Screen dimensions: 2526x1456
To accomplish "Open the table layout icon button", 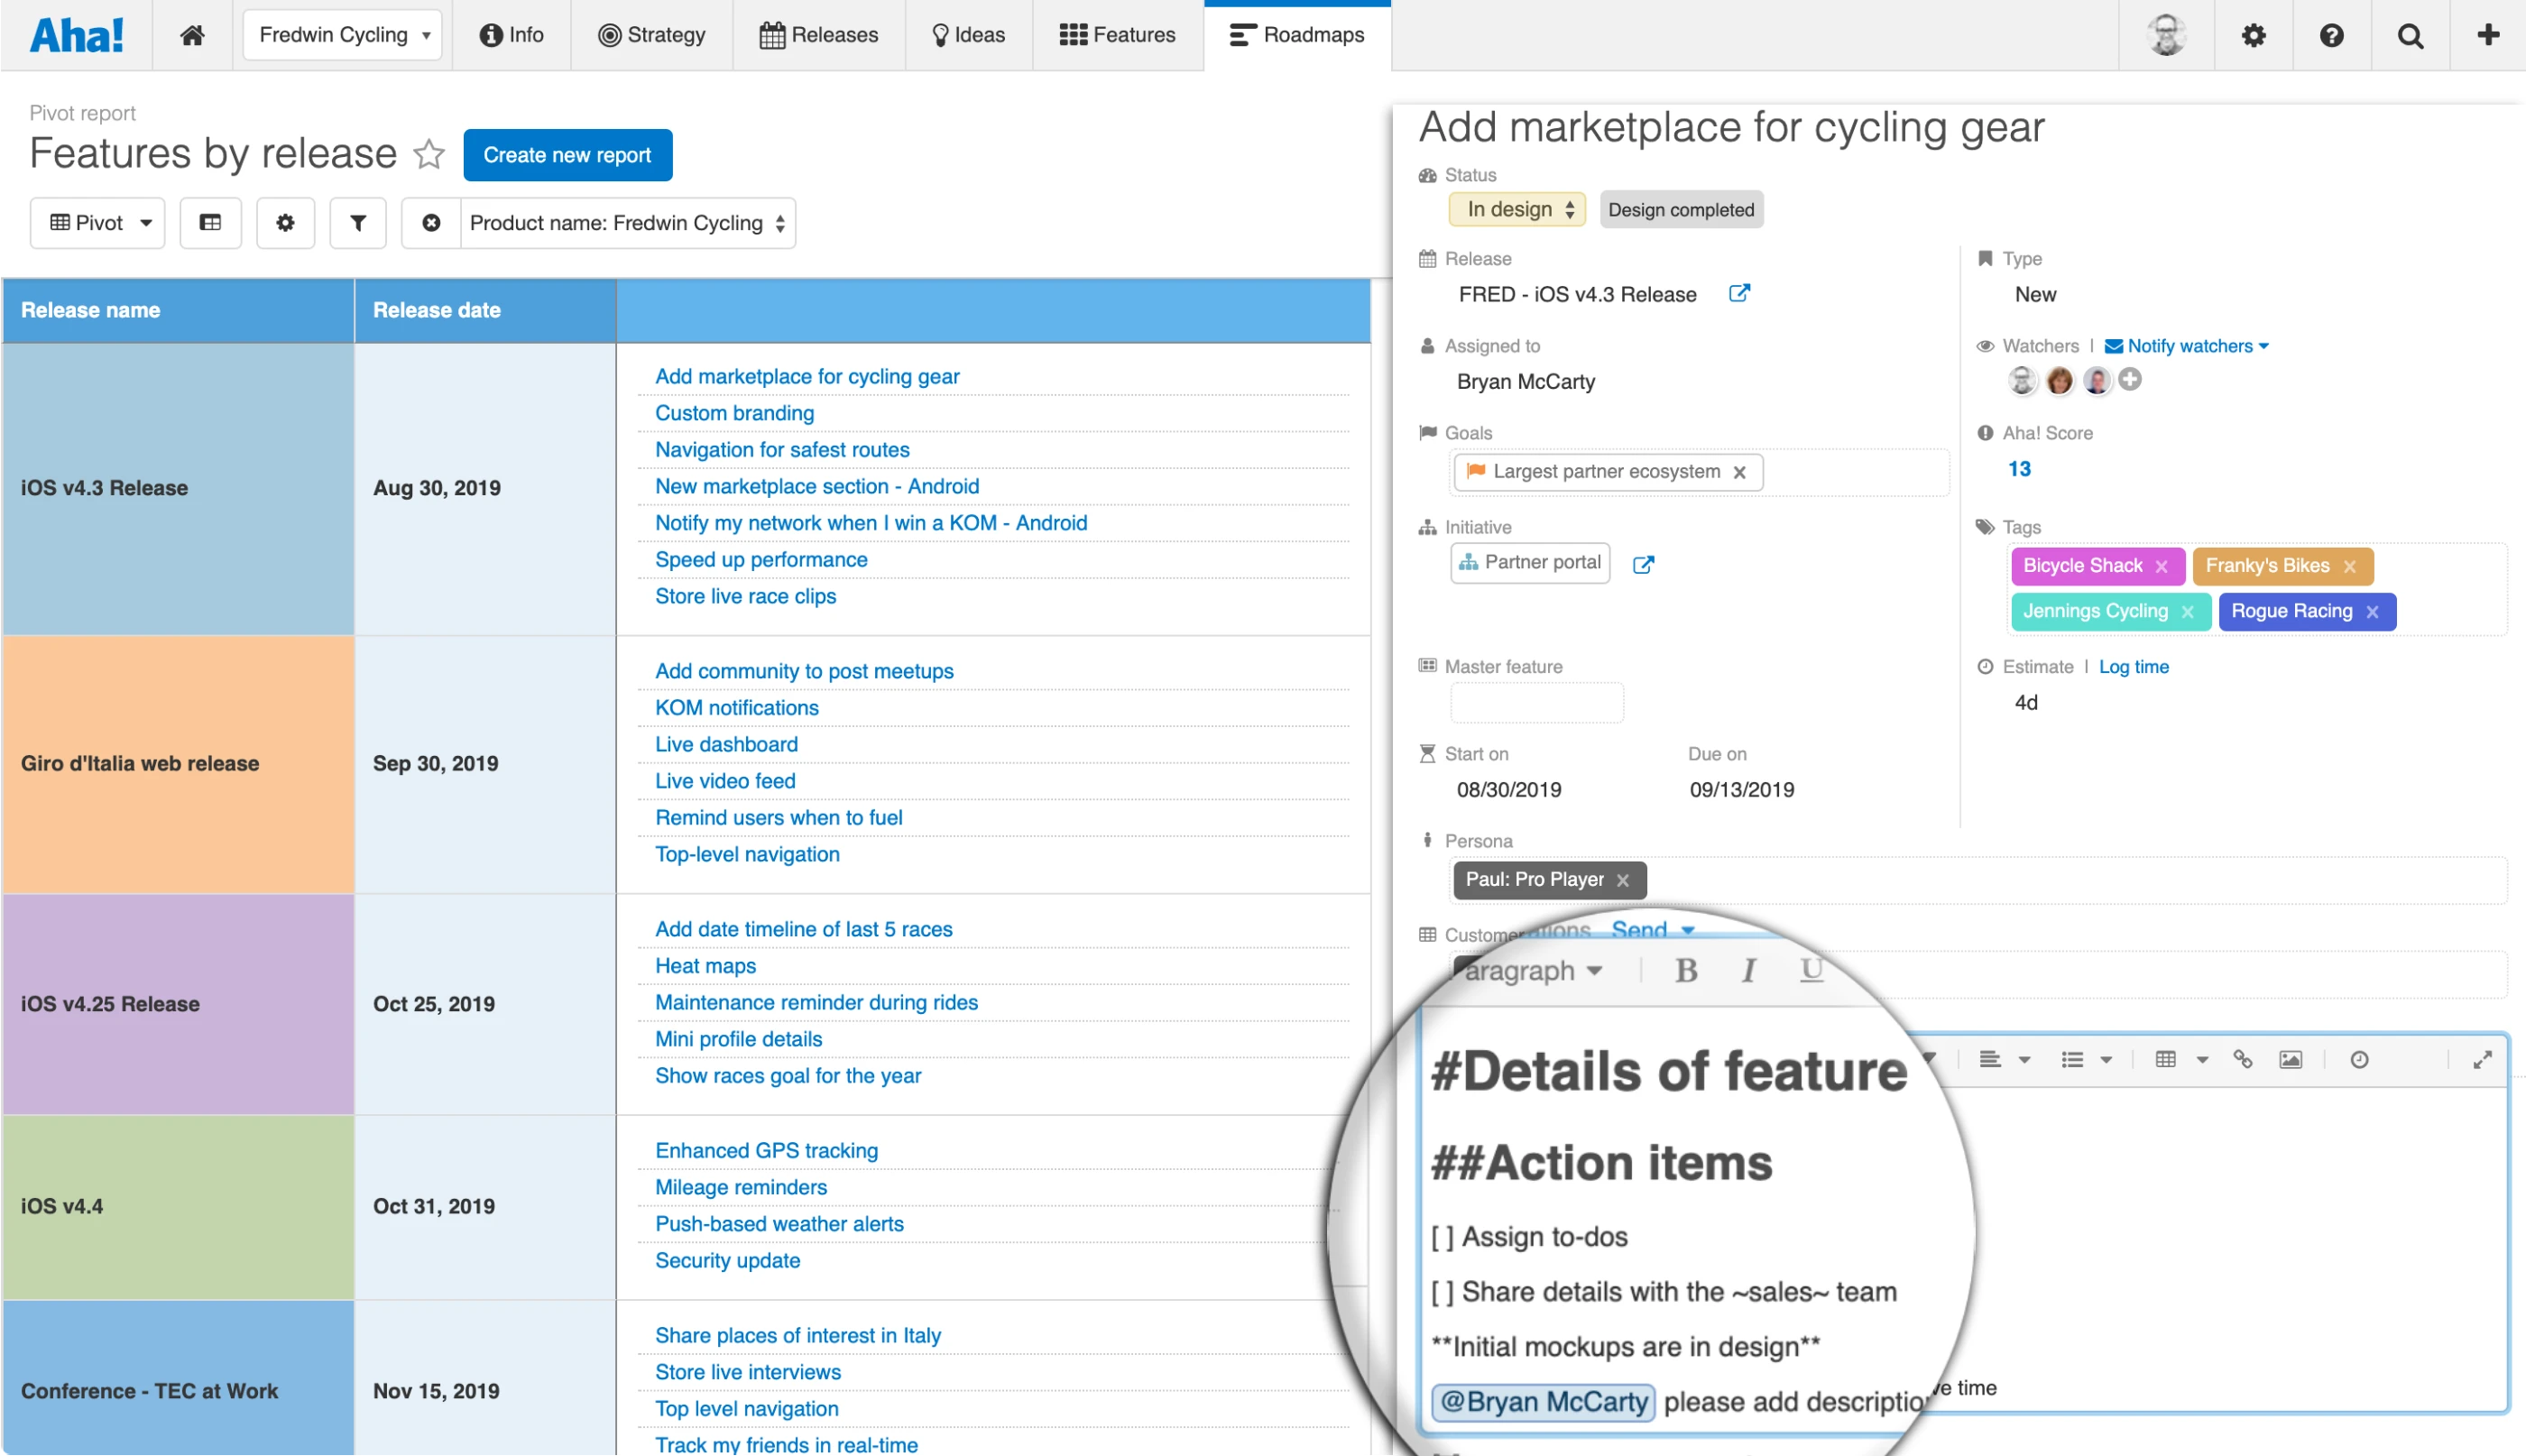I will (210, 223).
